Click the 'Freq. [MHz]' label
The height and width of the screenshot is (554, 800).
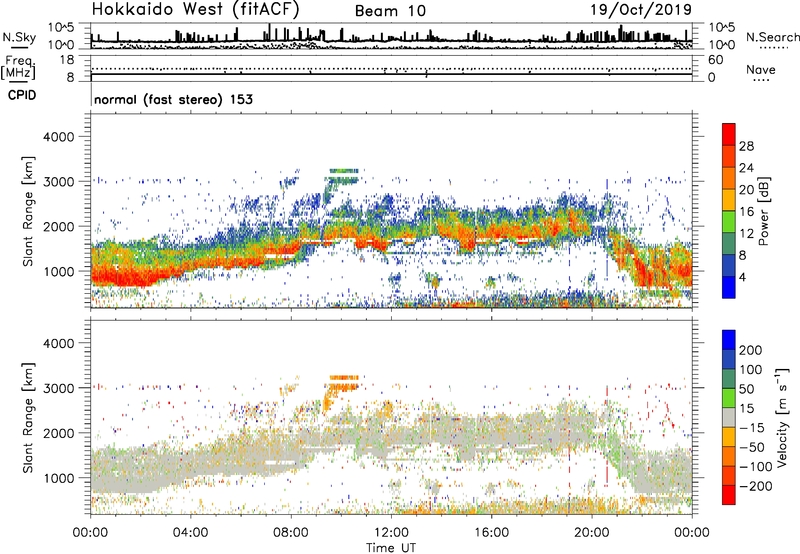point(18,68)
